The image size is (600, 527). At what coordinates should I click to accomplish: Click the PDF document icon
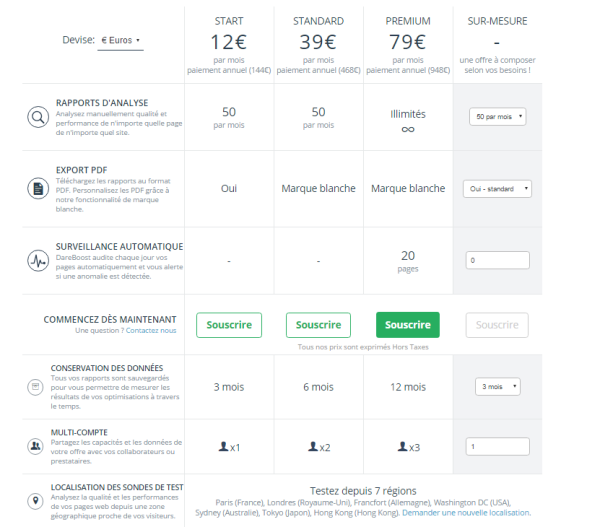37,188
